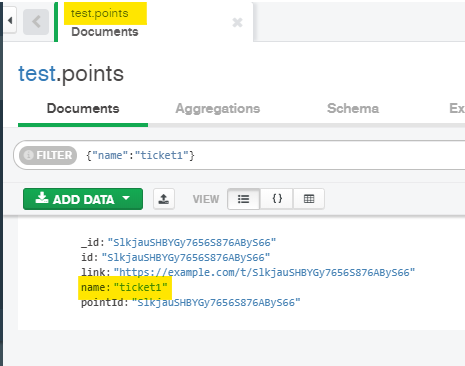465x366 pixels.
Task: Collapse sidebar with the left triangle arrow
Action: pyautogui.click(x=10, y=21)
